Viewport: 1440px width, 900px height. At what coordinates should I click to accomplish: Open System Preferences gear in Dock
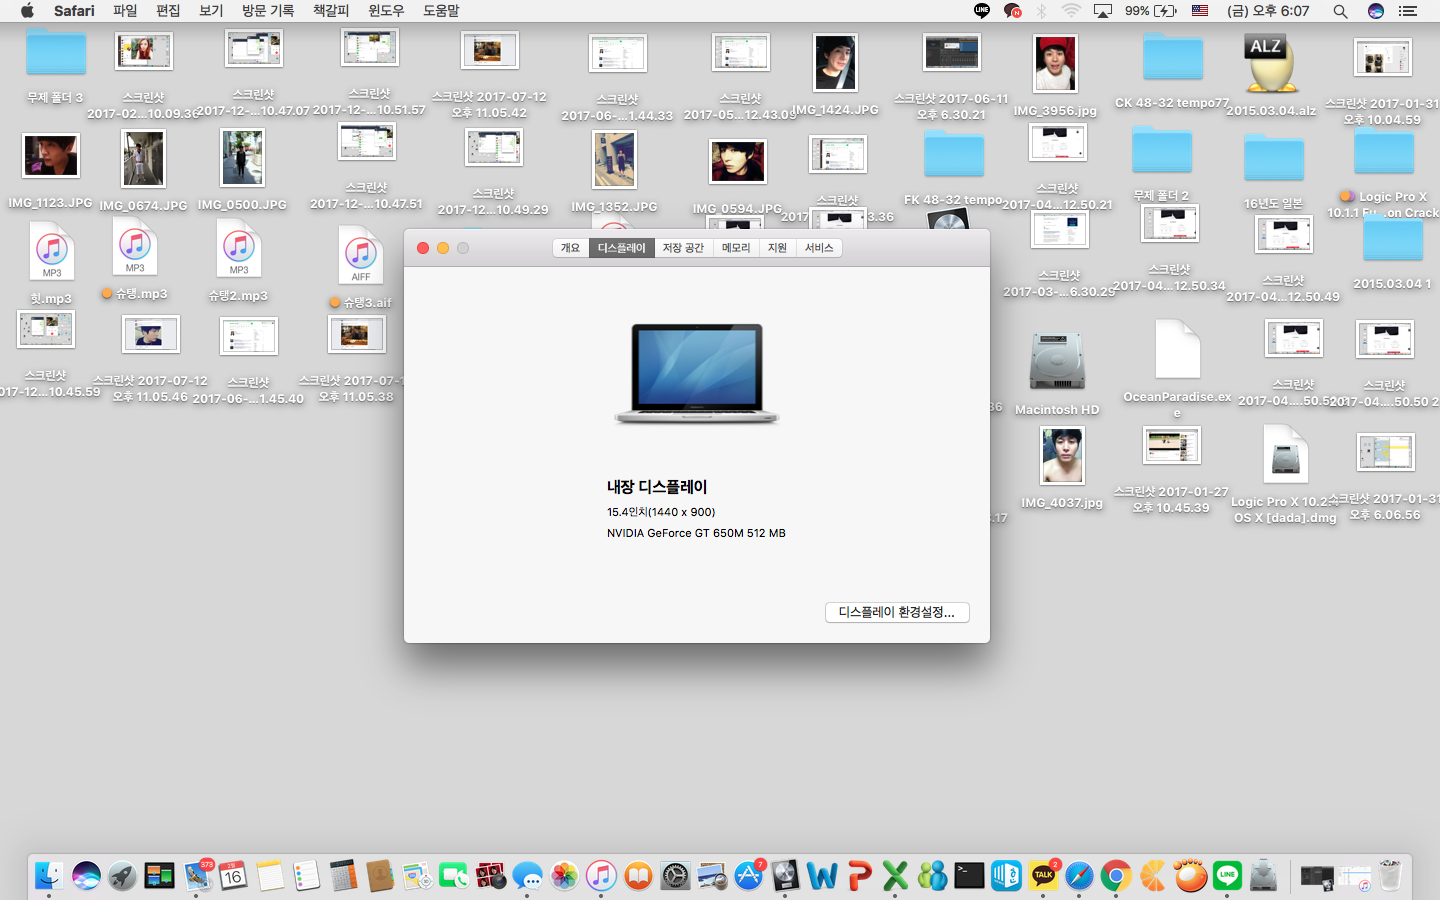(675, 876)
